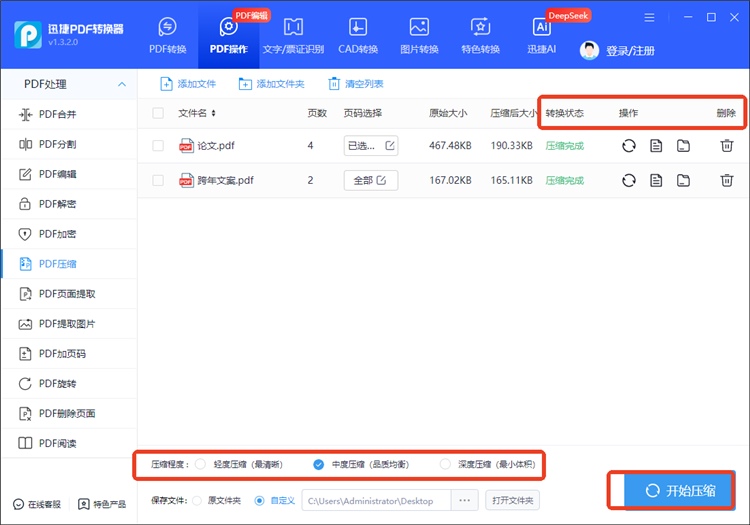Click re-convert icon for 论文.pdf

click(628, 146)
